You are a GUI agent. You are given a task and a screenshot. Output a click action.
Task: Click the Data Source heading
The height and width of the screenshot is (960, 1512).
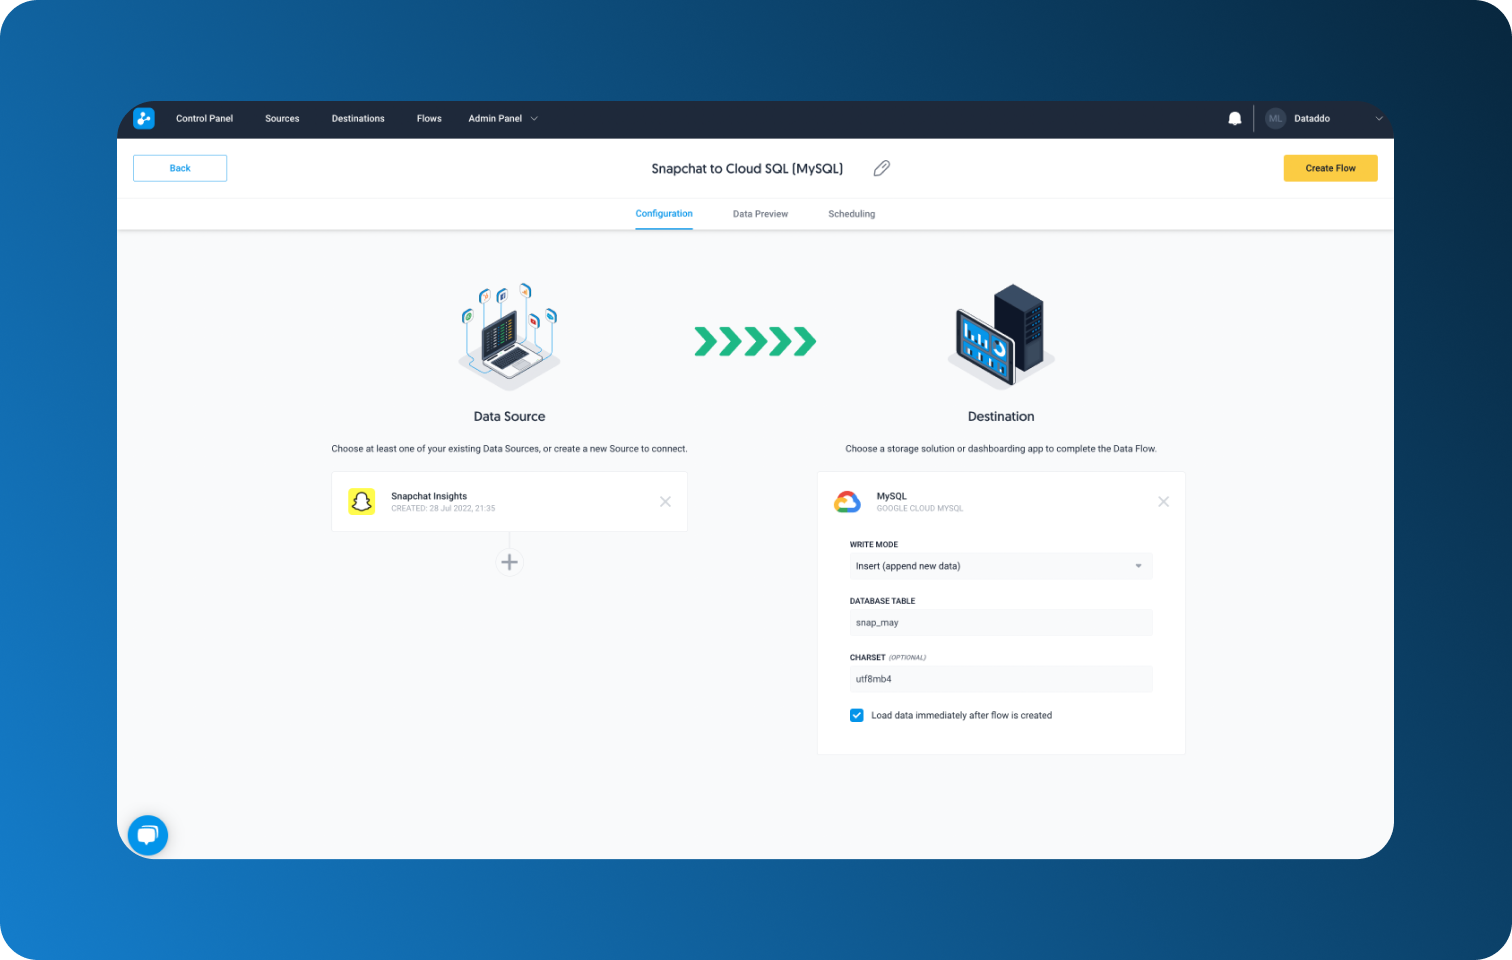[x=509, y=416]
